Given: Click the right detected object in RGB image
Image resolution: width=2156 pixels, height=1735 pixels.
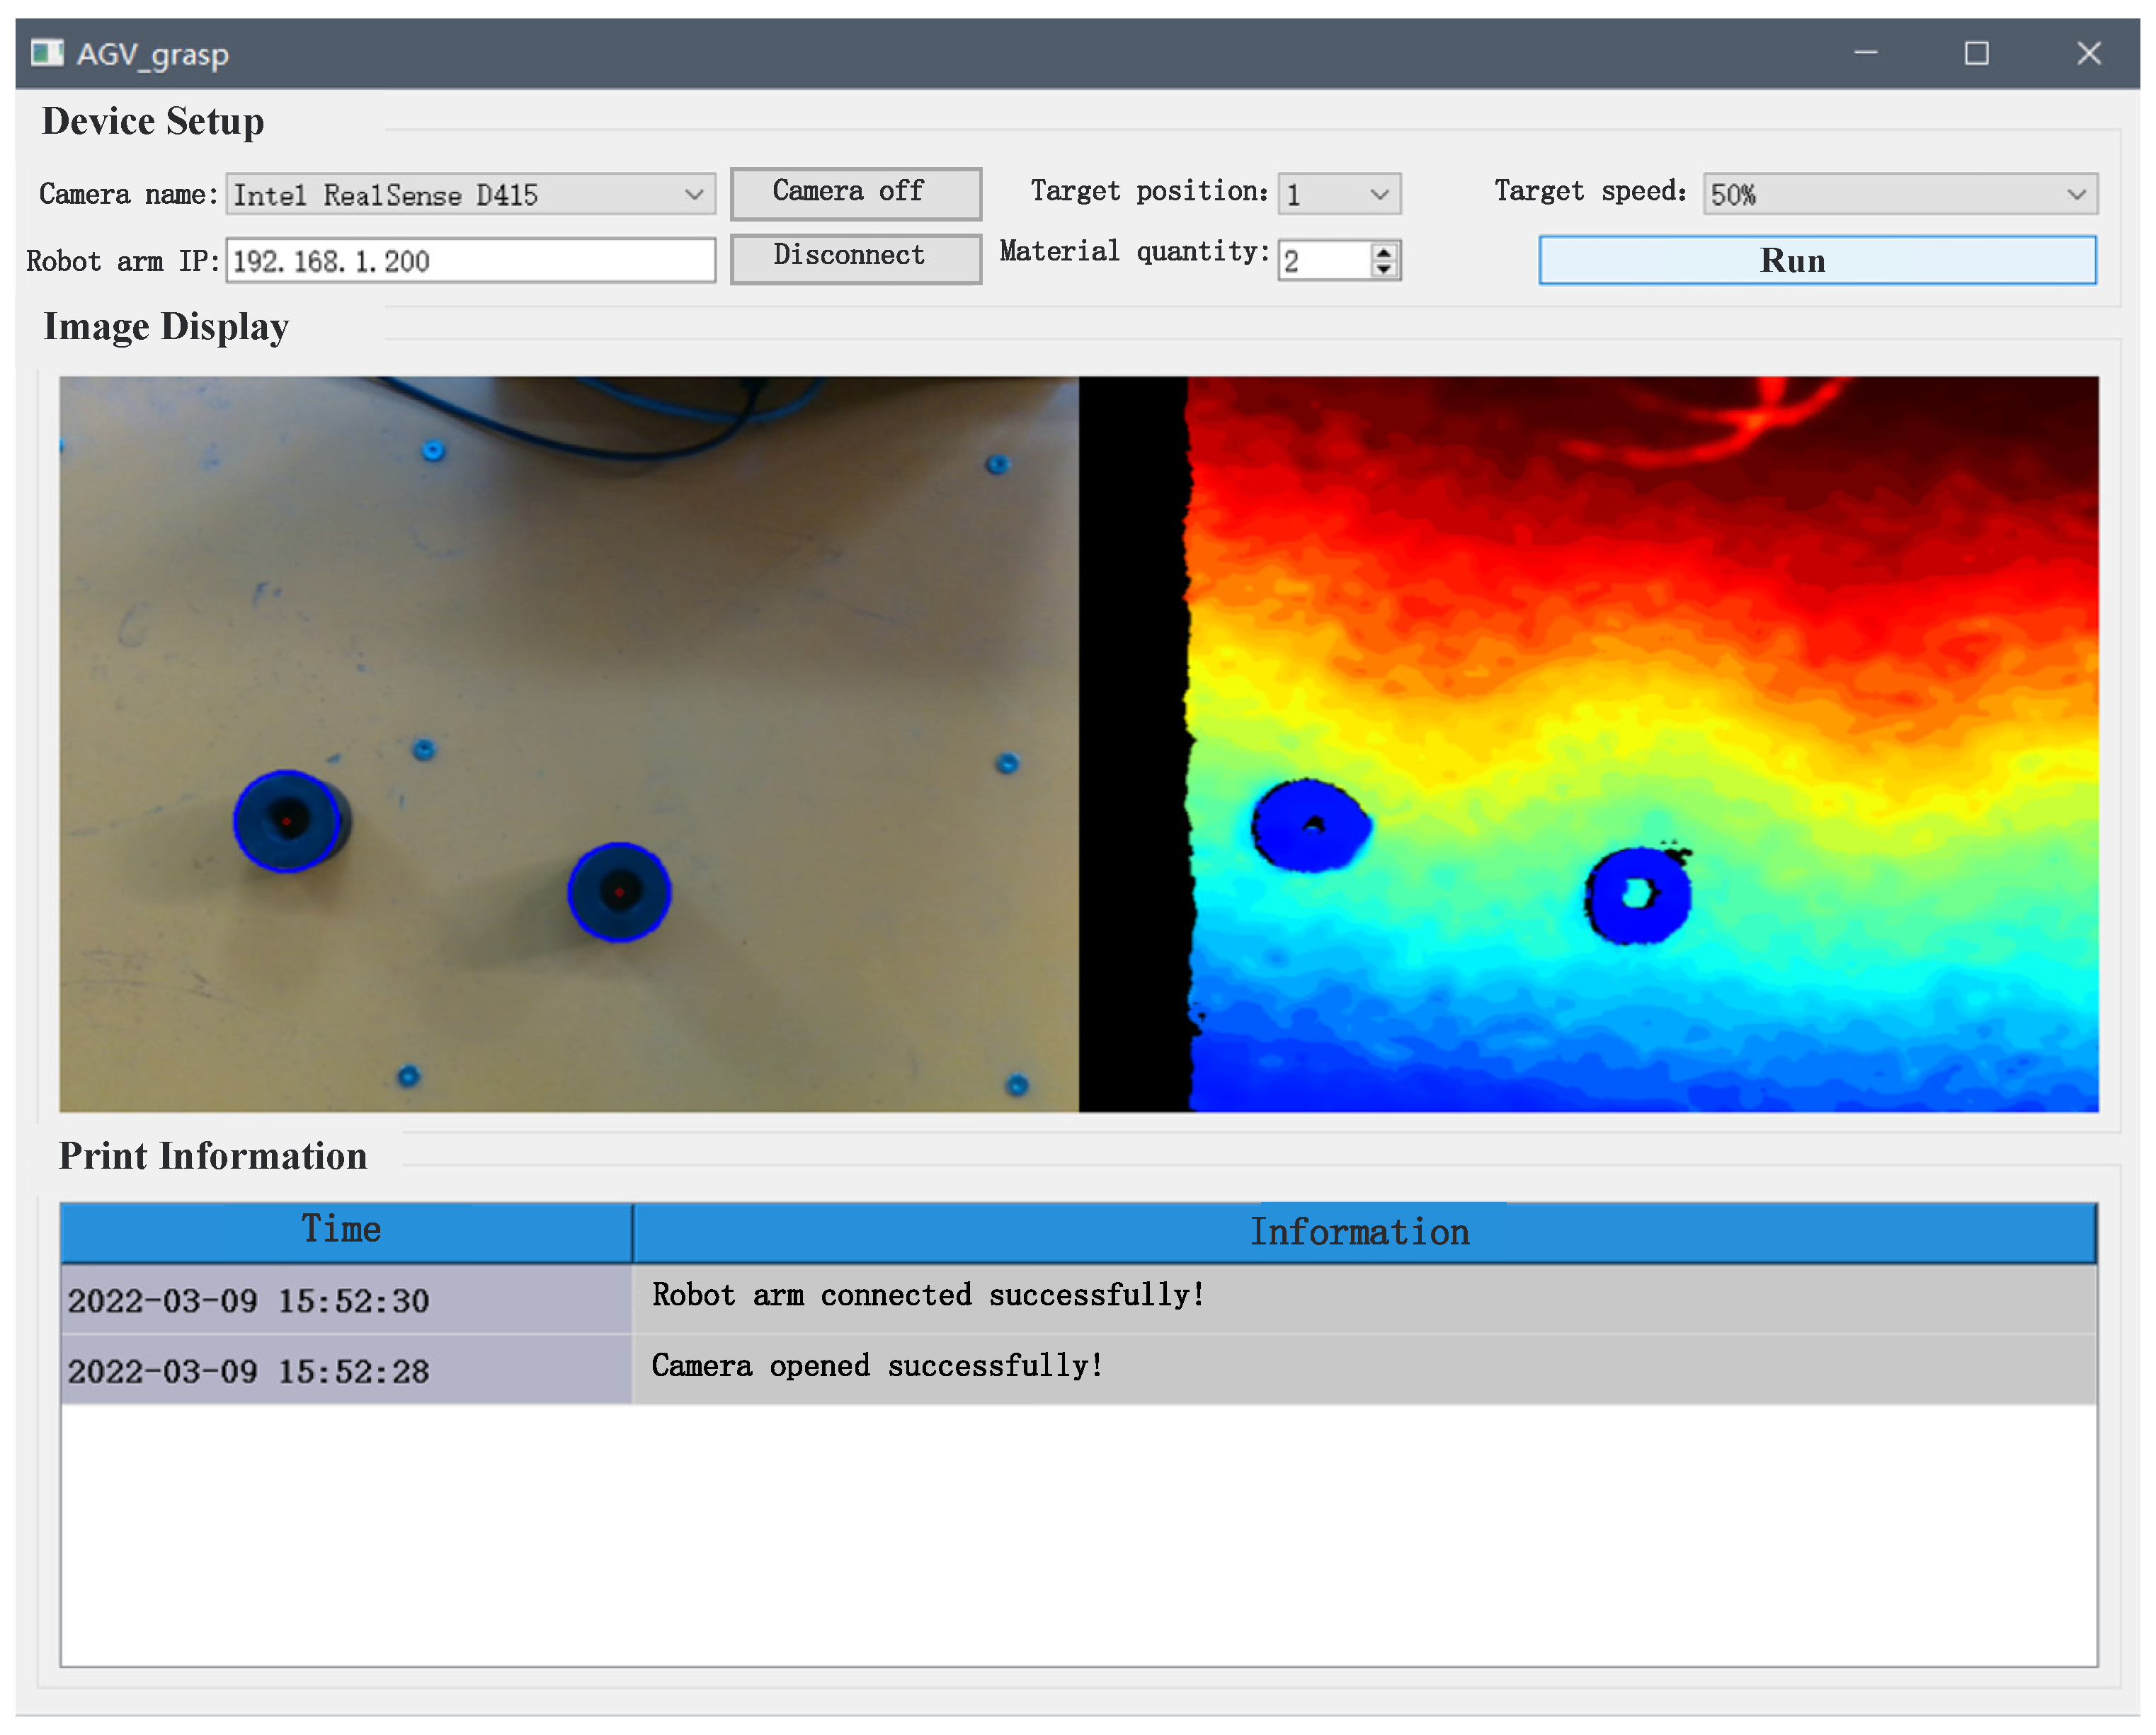Looking at the screenshot, I should (x=619, y=892).
